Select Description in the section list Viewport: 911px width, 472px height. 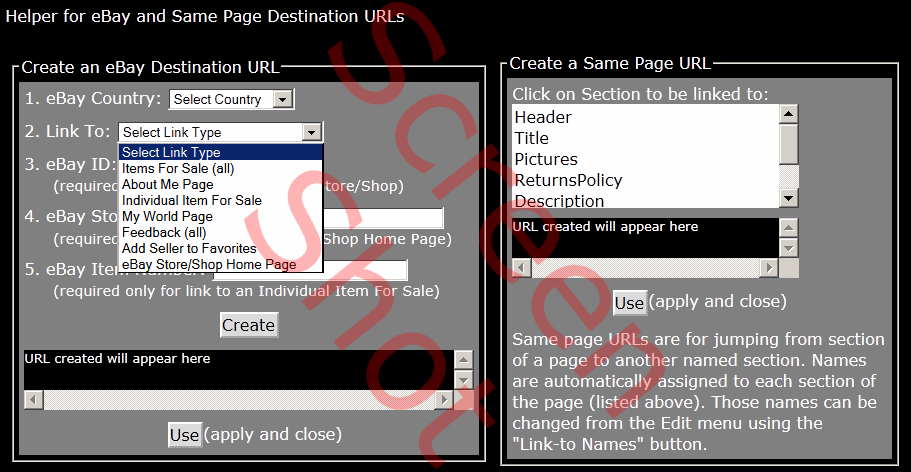[x=645, y=200]
